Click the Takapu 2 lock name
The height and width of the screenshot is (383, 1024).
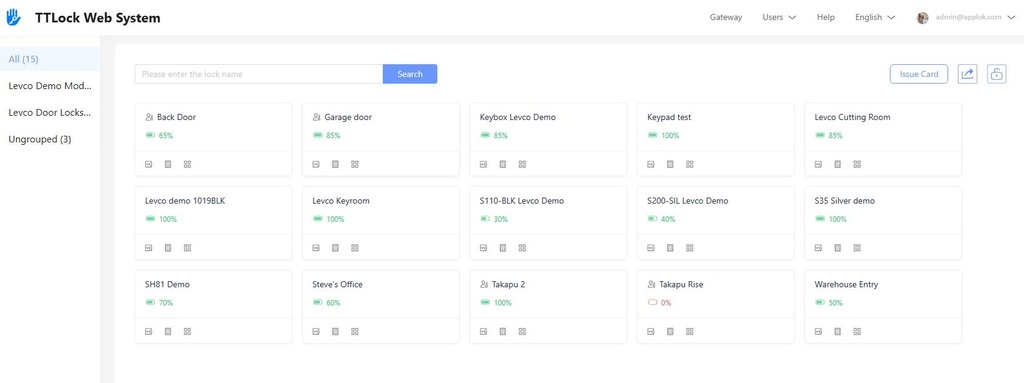coord(509,284)
